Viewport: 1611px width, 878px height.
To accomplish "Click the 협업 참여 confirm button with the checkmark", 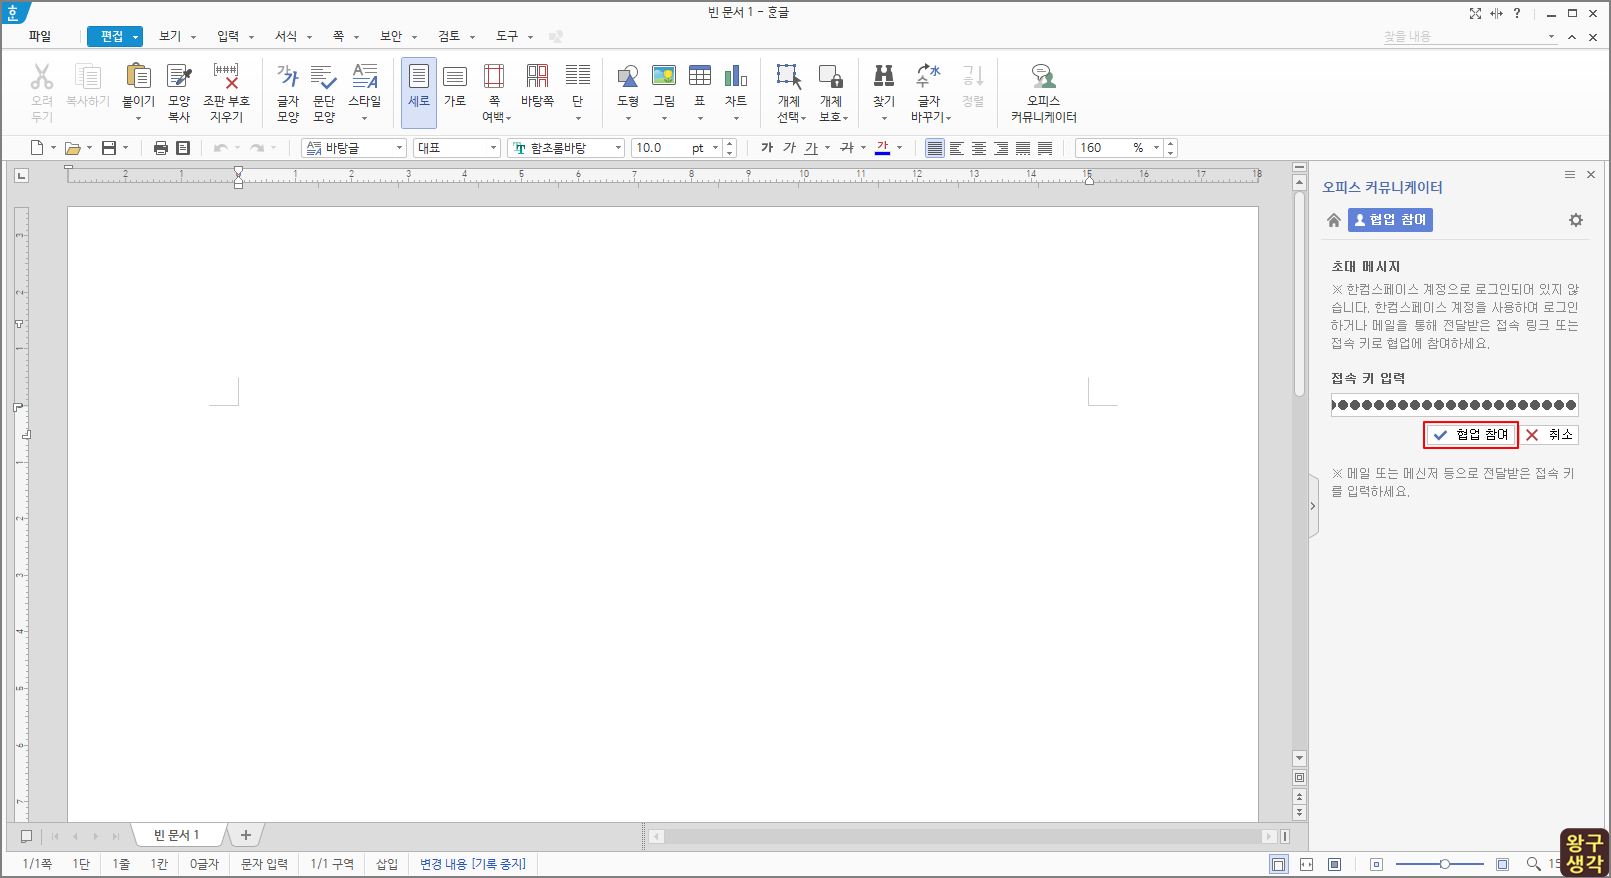I will click(x=1471, y=435).
